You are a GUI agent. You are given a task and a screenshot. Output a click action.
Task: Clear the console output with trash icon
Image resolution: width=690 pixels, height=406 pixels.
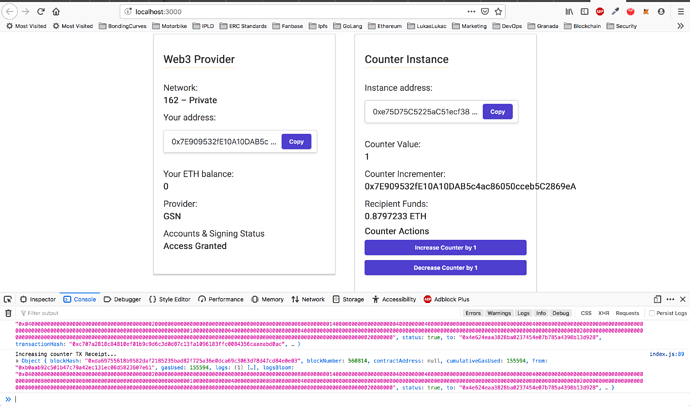pos(8,313)
